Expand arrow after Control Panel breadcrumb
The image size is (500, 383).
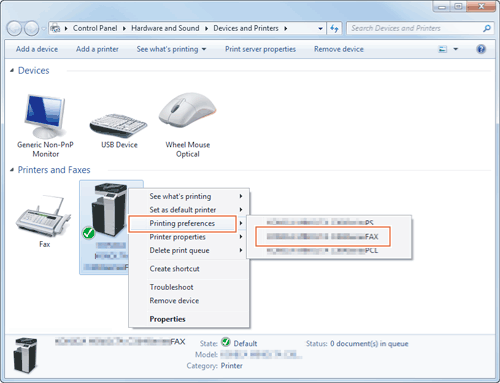124,29
